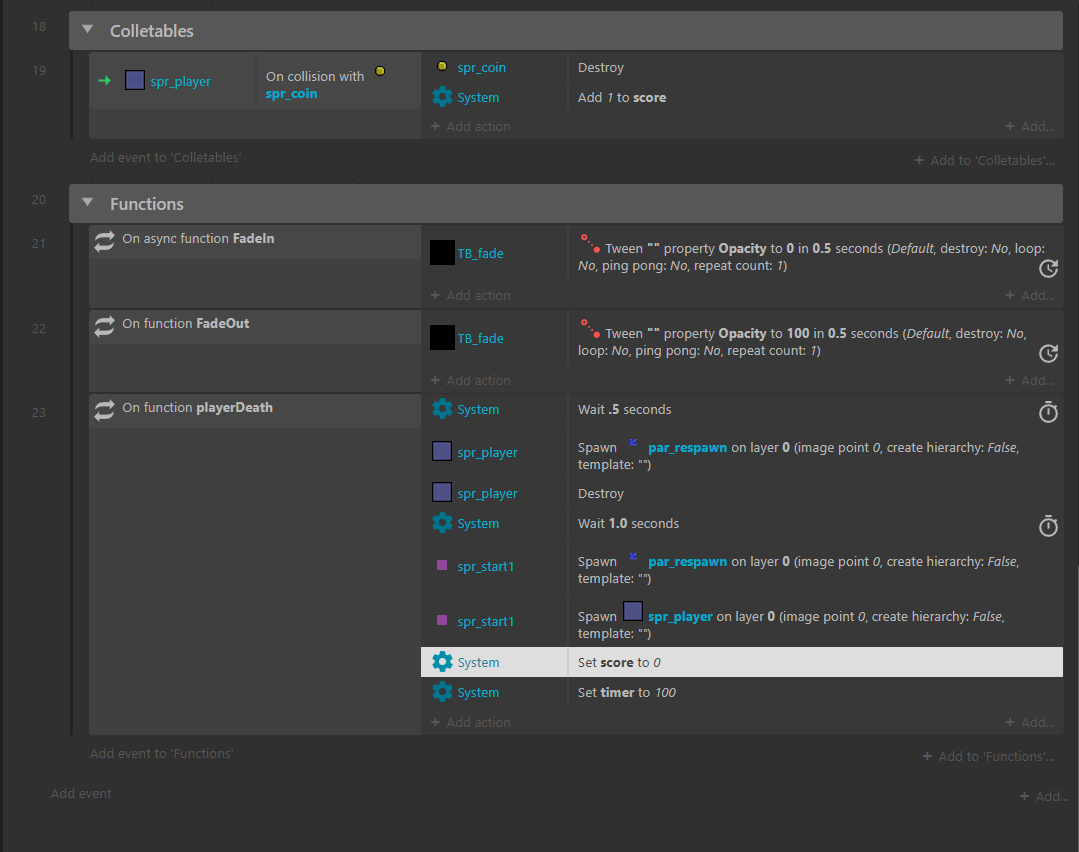The height and width of the screenshot is (852, 1079).
Task: Click spr_player icon on Spawn par_respawn row
Action: [442, 451]
